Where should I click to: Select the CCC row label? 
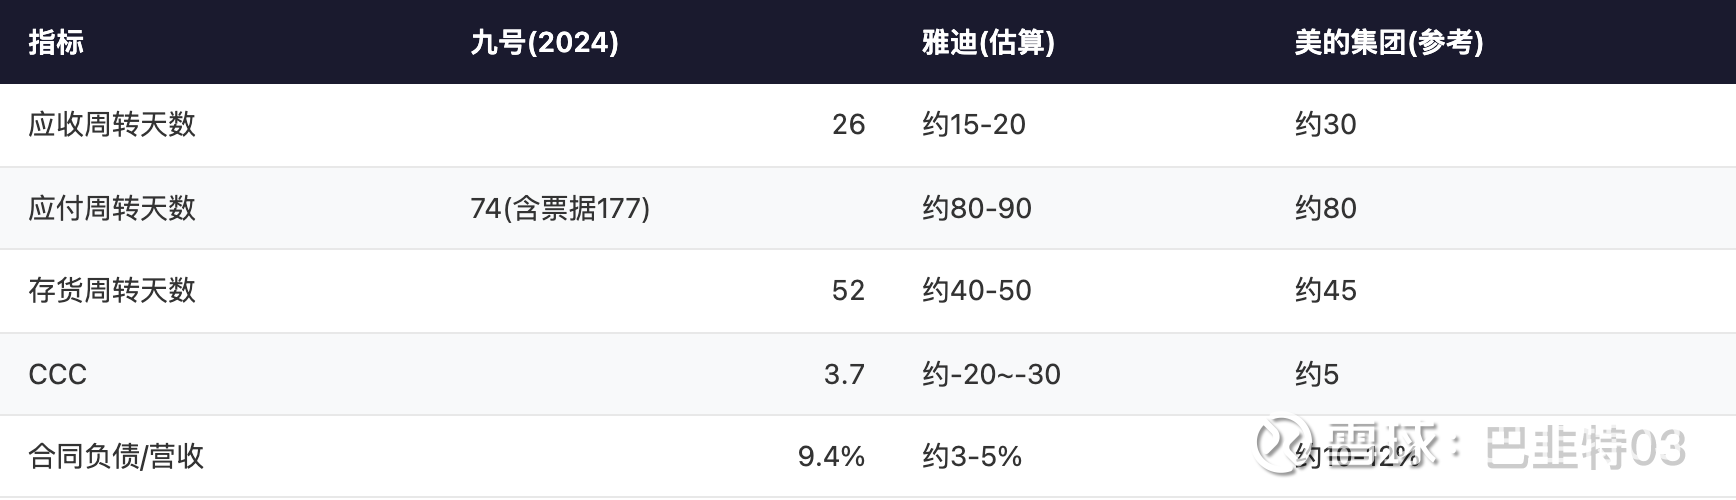[58, 374]
